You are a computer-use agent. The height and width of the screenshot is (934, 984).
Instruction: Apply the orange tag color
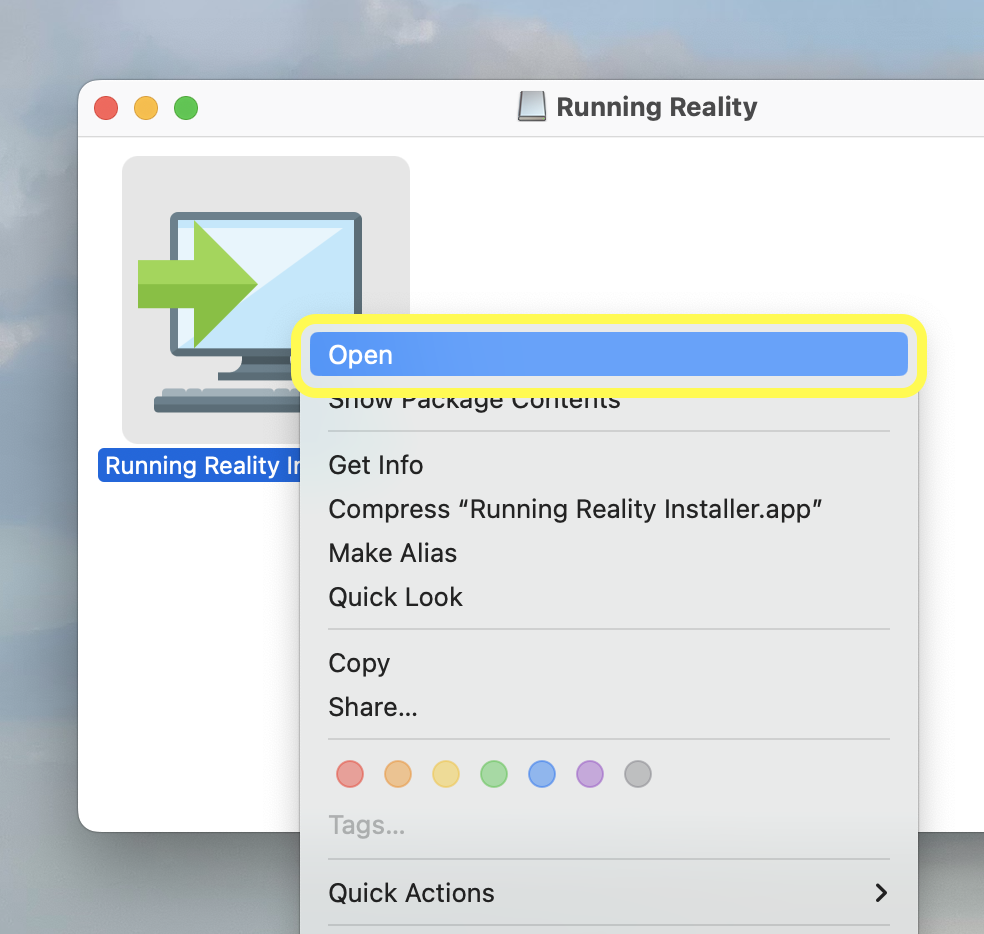coord(398,774)
